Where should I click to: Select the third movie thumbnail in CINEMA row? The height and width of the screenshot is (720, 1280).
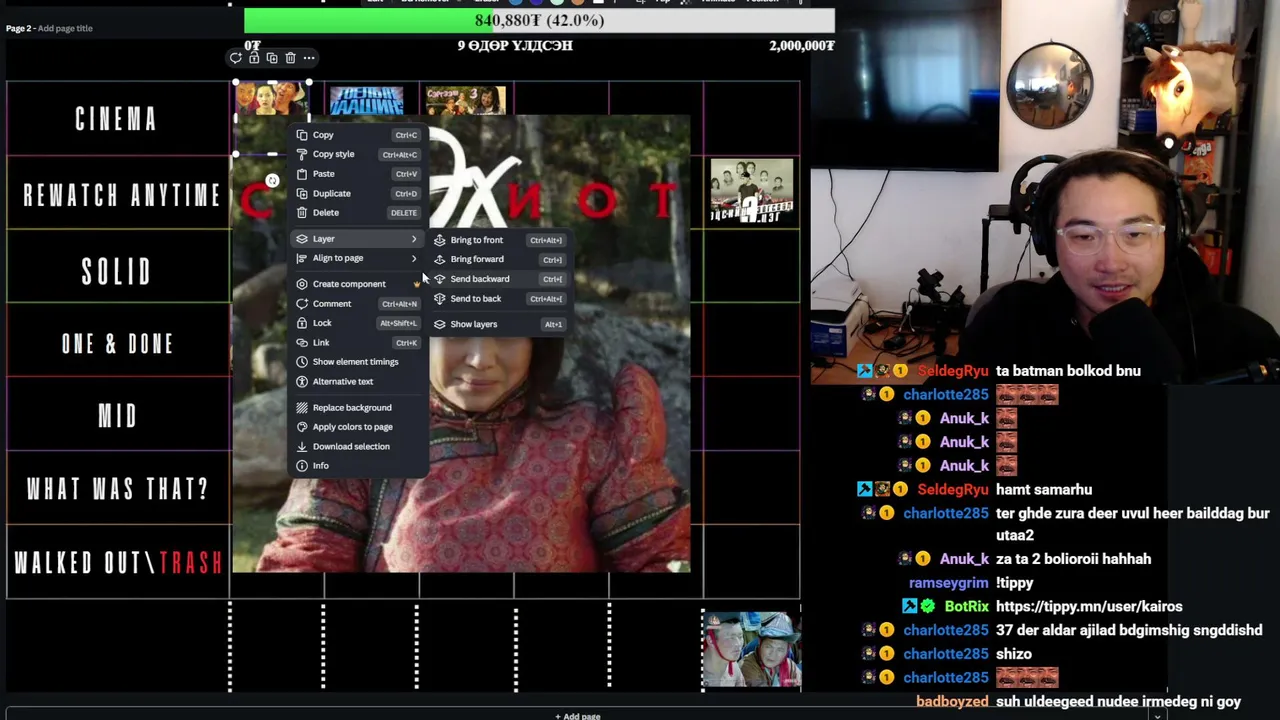[466, 101]
